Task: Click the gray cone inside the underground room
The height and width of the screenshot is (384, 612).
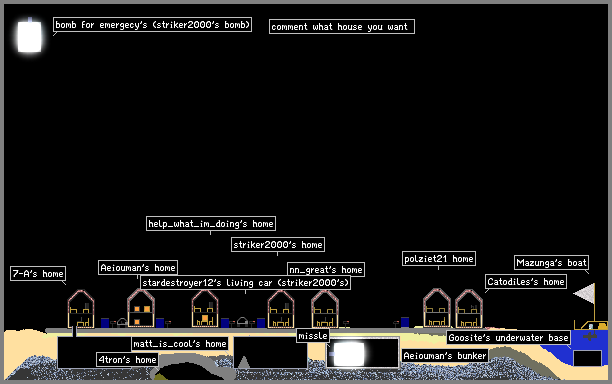Action: tap(244, 362)
